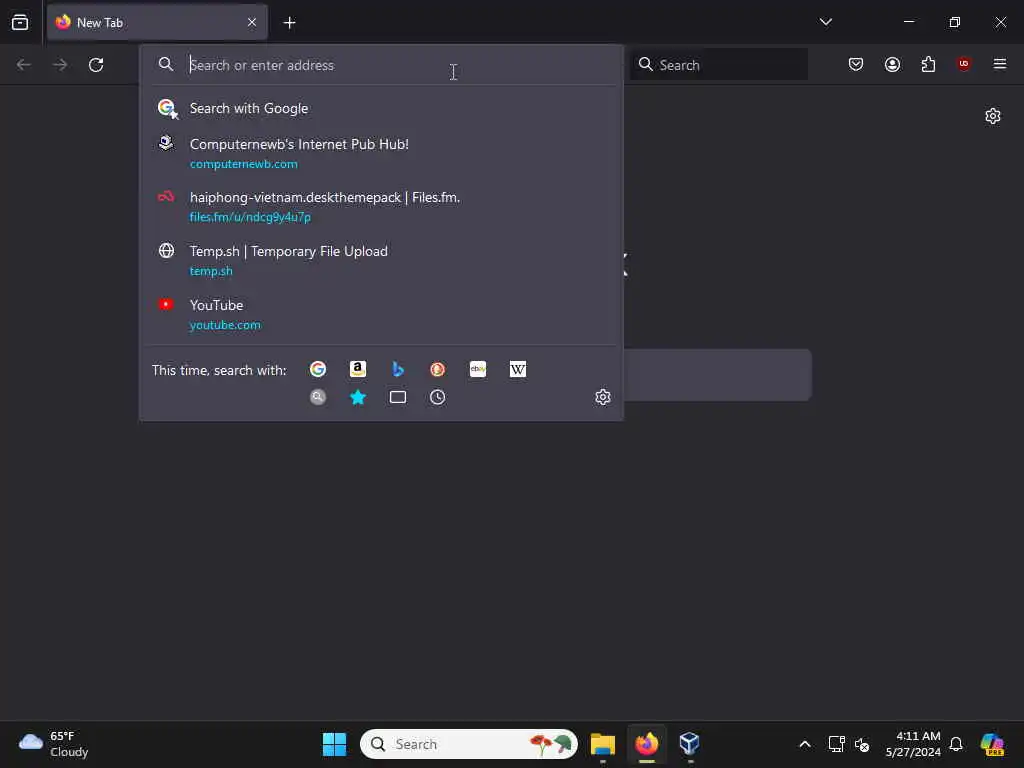Search this time with Bing
The image size is (1024, 768).
tap(398, 370)
